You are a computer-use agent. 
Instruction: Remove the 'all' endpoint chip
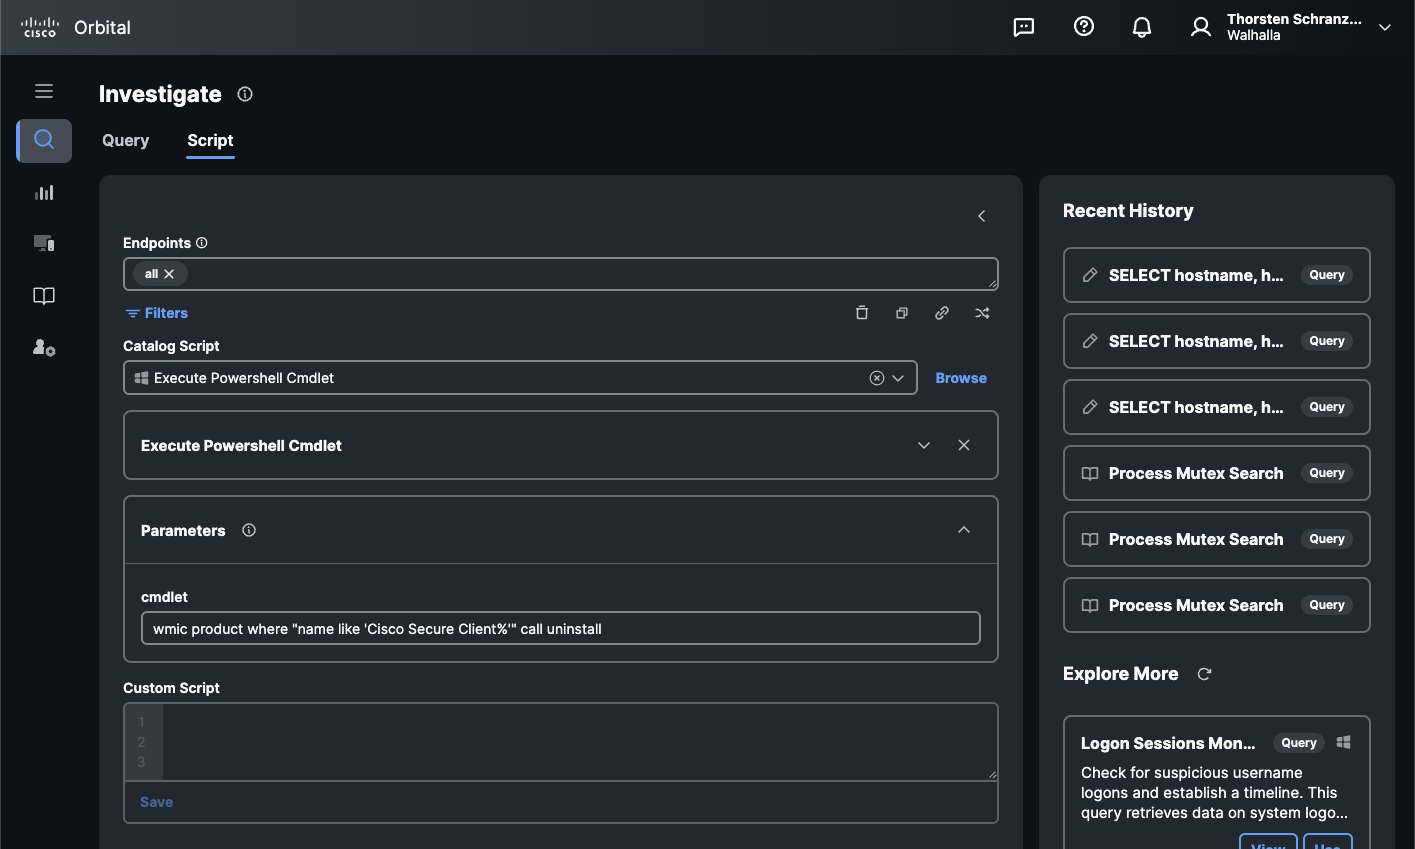[169, 274]
